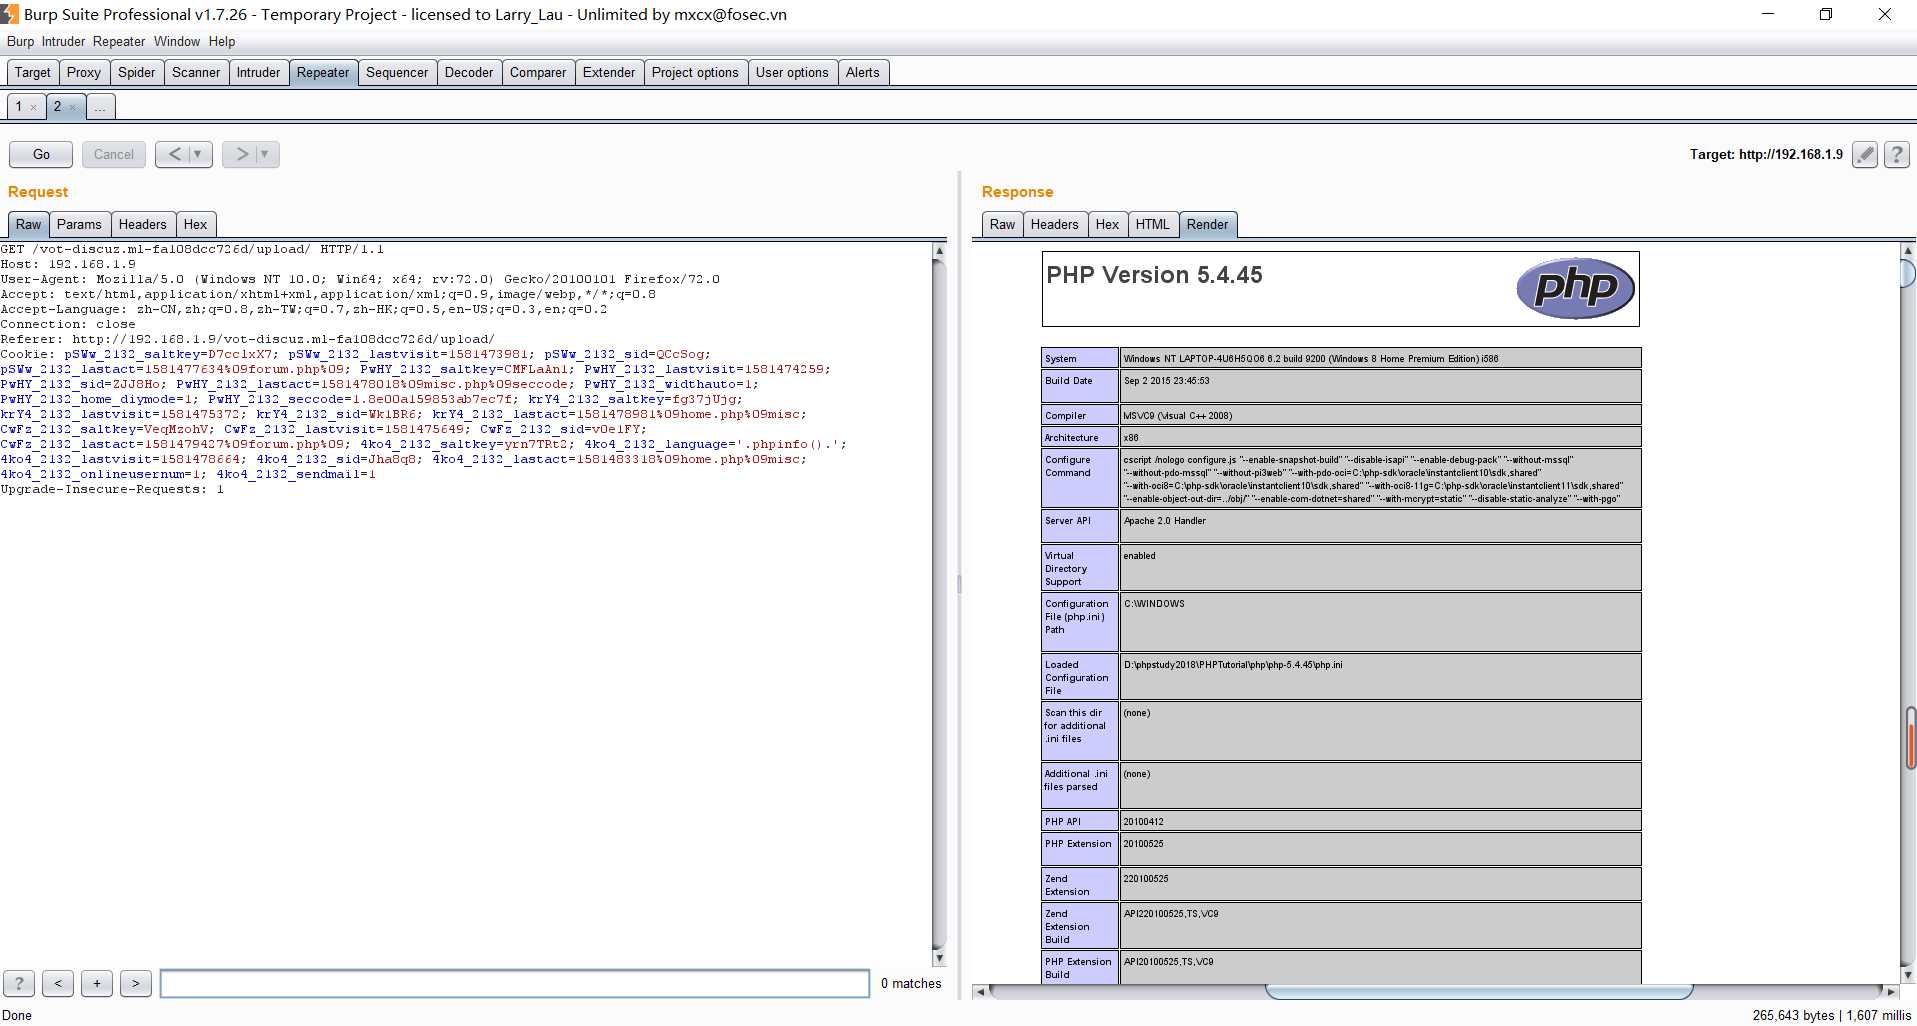Open the Repeater help question mark icon

coord(1896,154)
